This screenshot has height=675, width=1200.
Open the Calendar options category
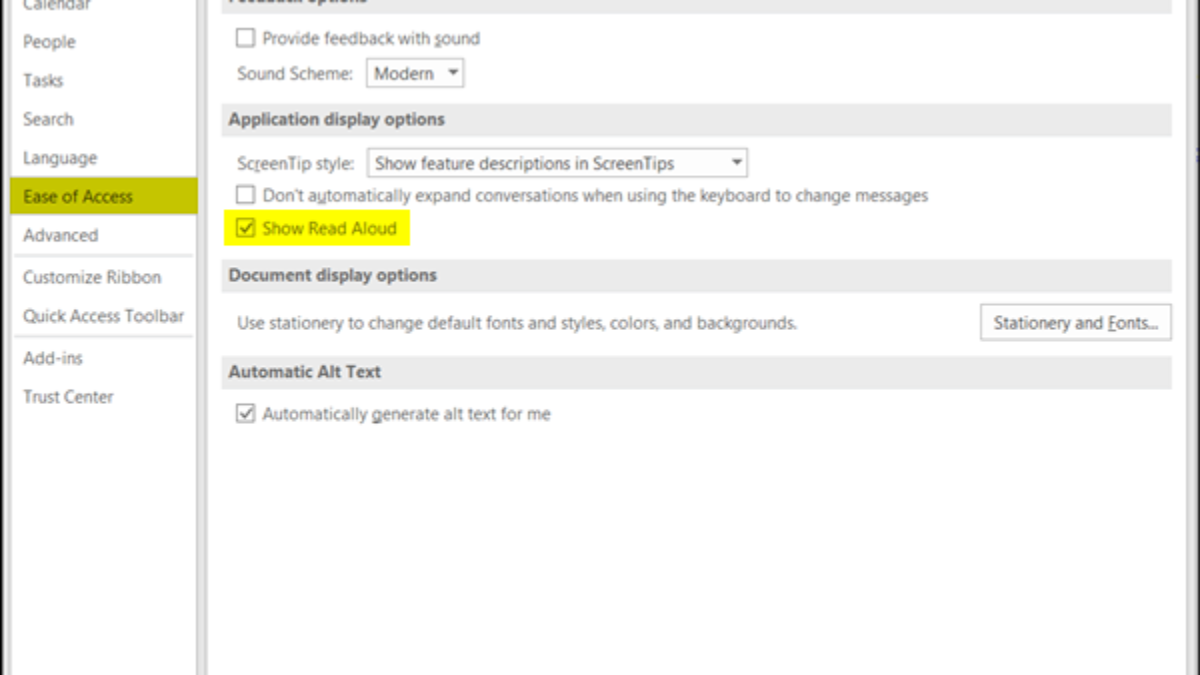click(57, 6)
